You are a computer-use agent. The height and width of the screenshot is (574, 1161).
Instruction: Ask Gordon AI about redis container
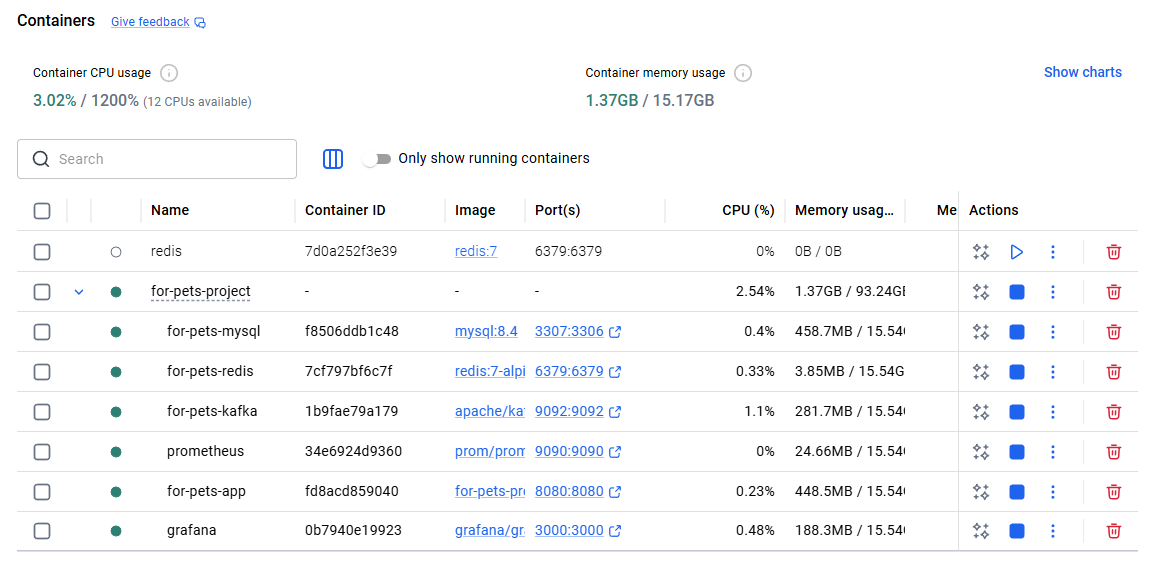pyautogui.click(x=981, y=252)
